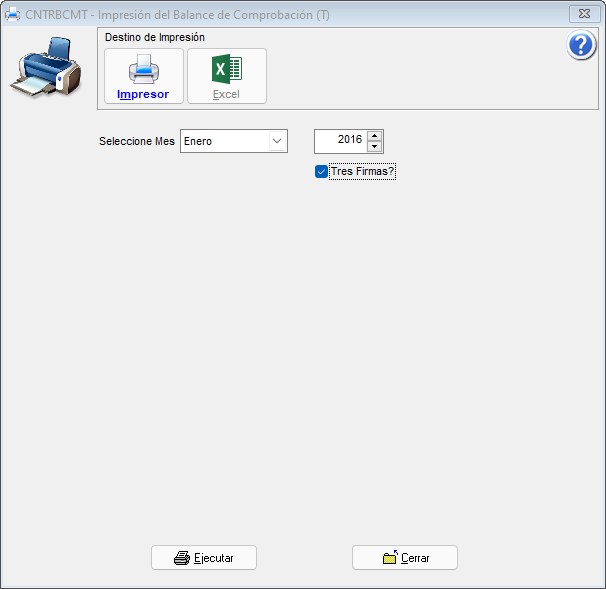
Task: Select Impresor as print destination
Action: (144, 76)
